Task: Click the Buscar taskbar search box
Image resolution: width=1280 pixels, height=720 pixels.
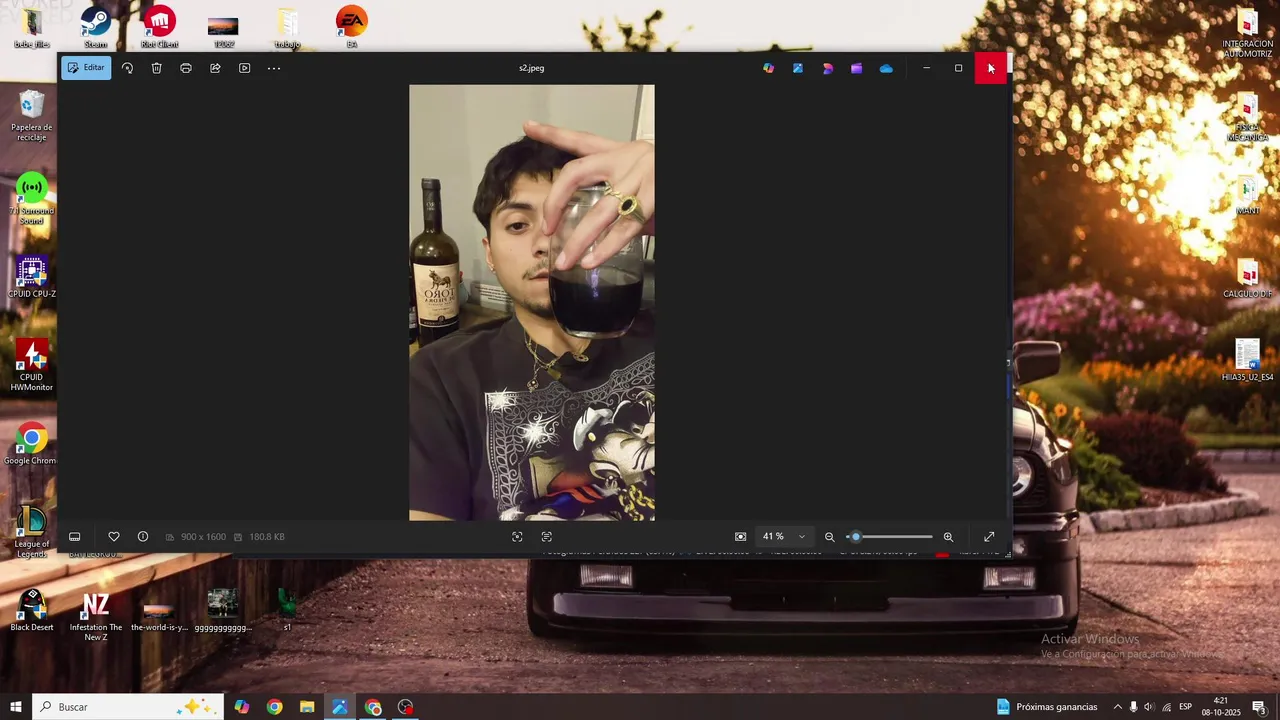Action: coord(128,707)
